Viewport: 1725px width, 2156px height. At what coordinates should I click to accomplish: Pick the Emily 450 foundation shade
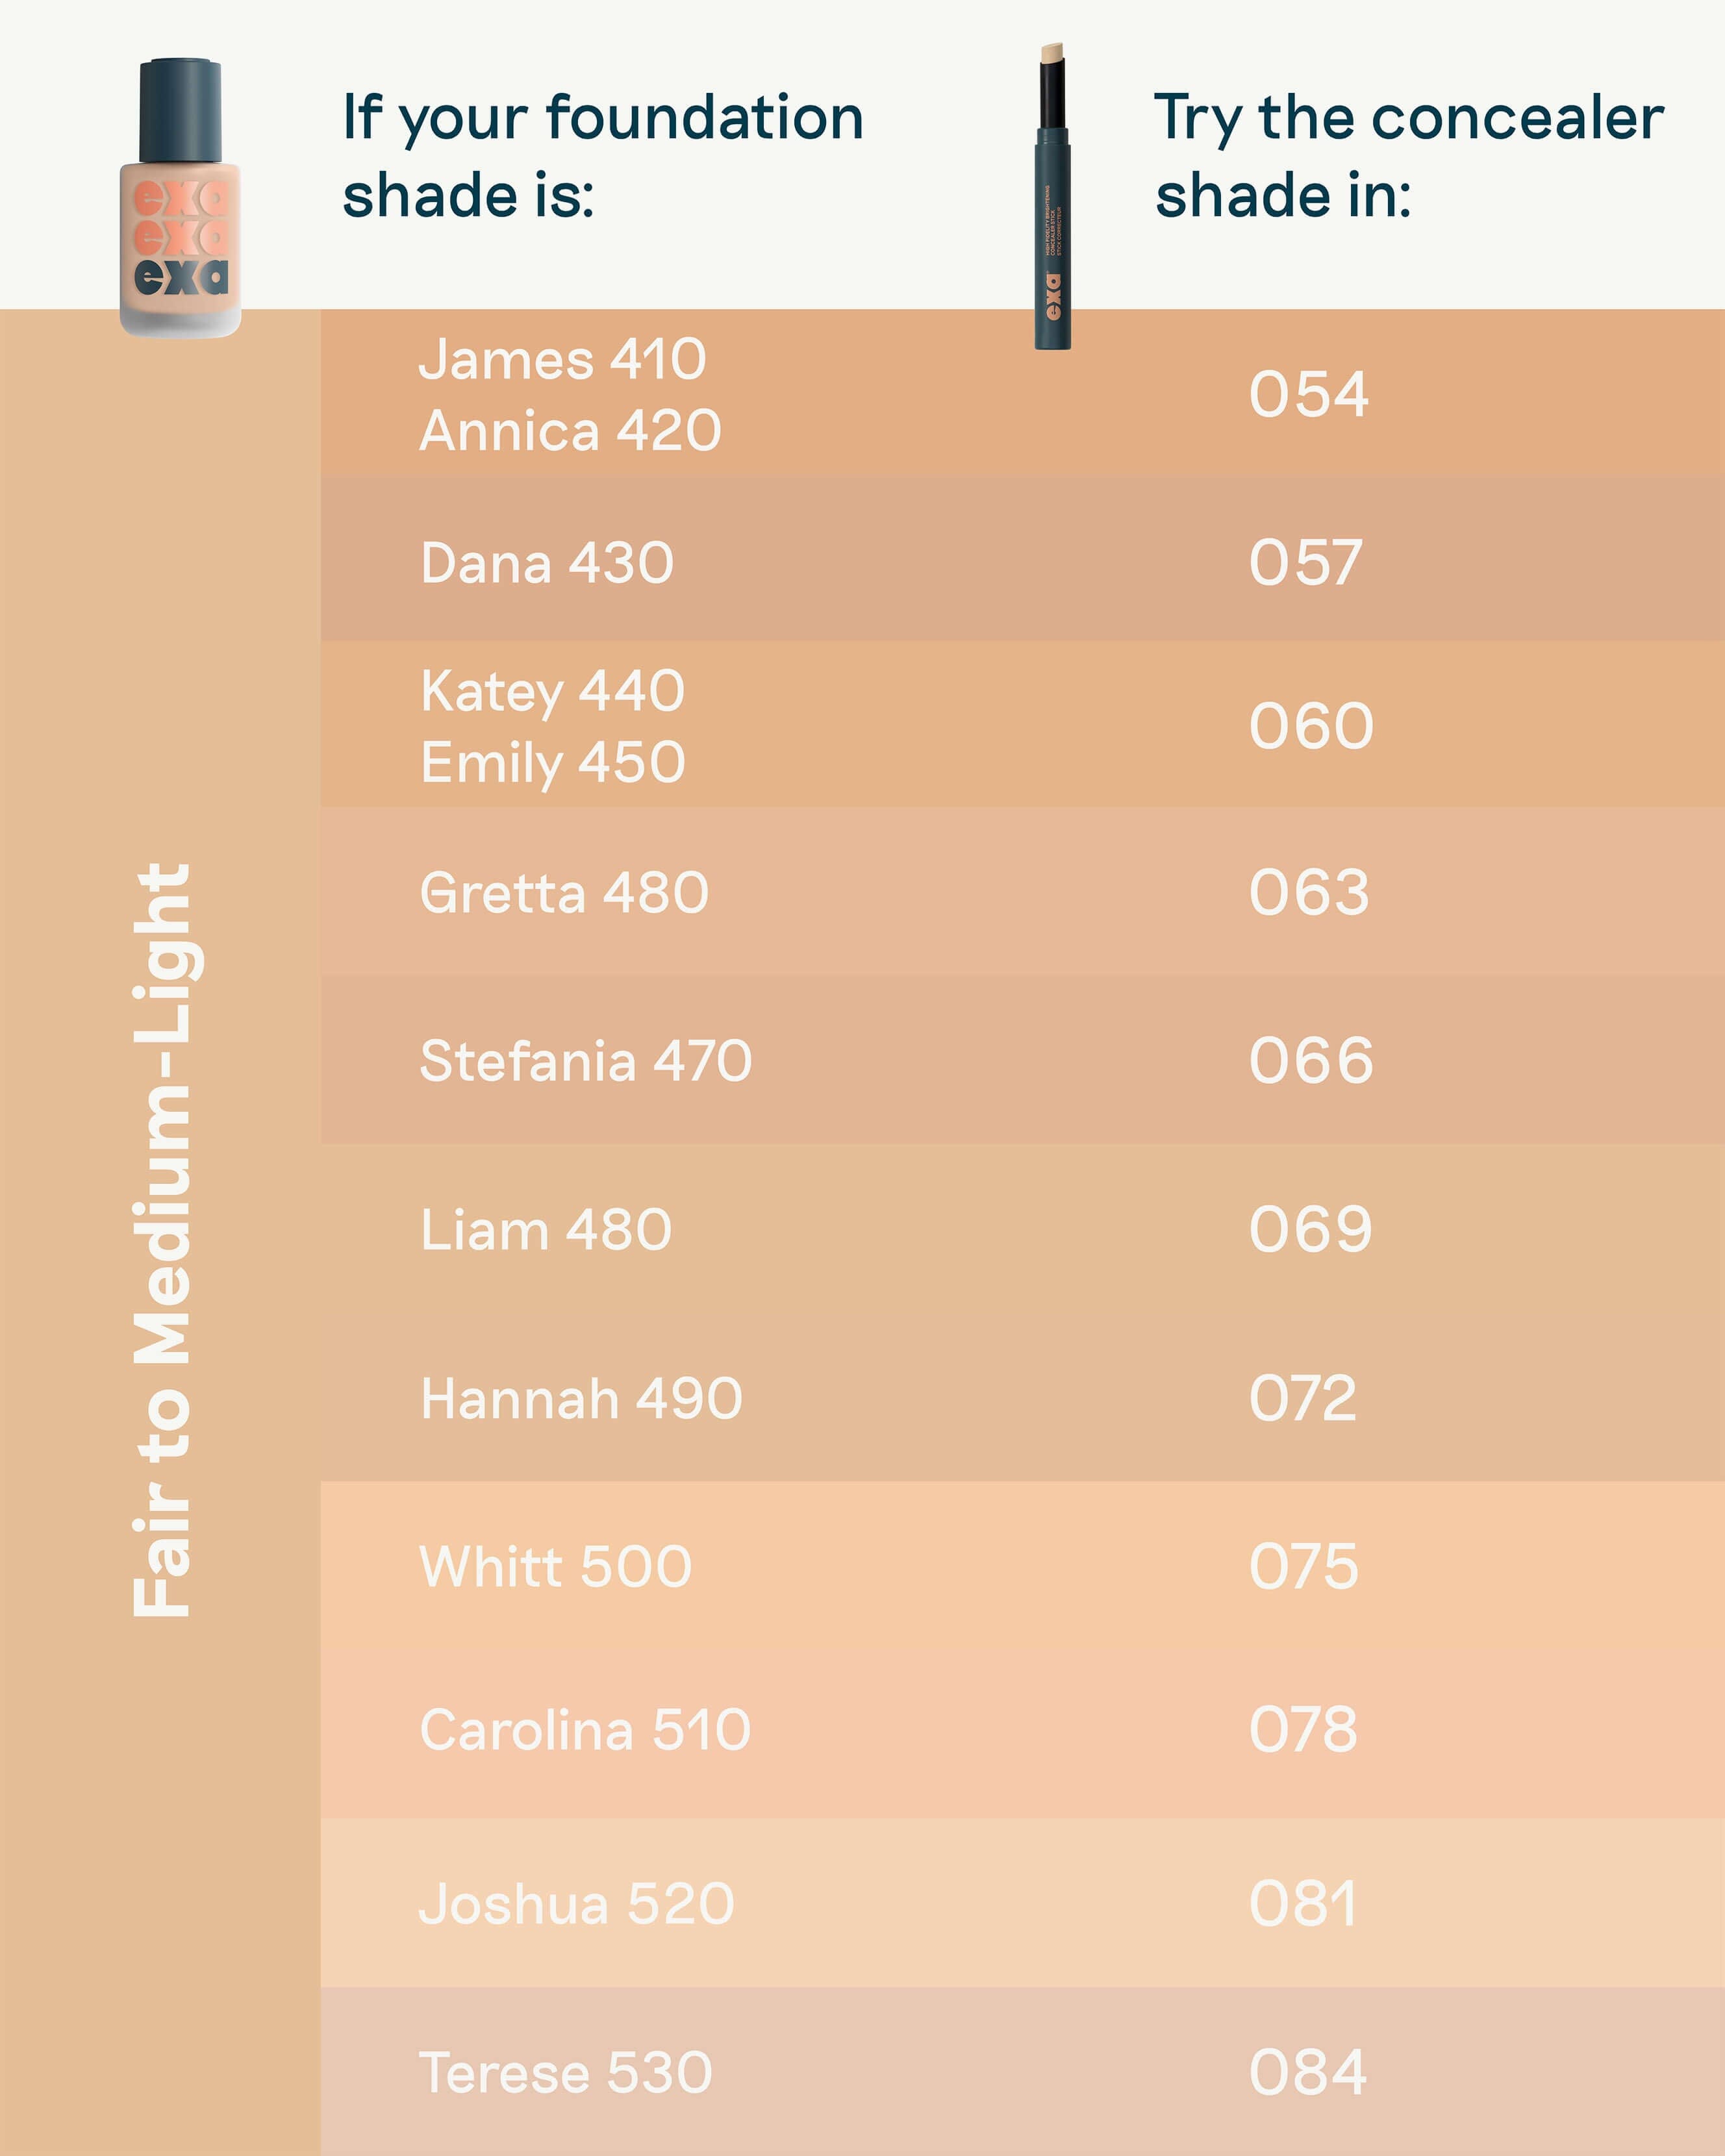[x=553, y=764]
